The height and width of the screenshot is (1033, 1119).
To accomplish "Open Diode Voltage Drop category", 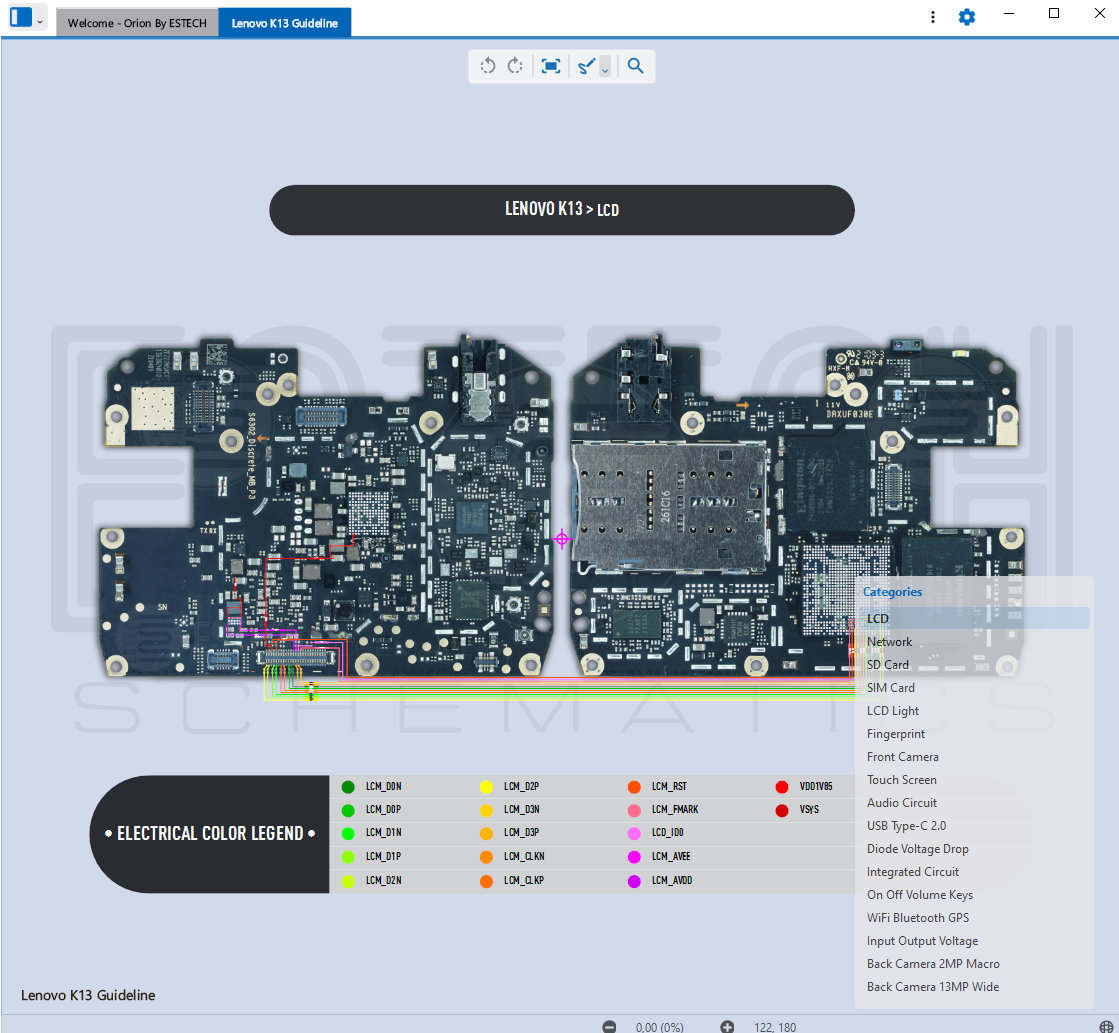I will point(974,849).
